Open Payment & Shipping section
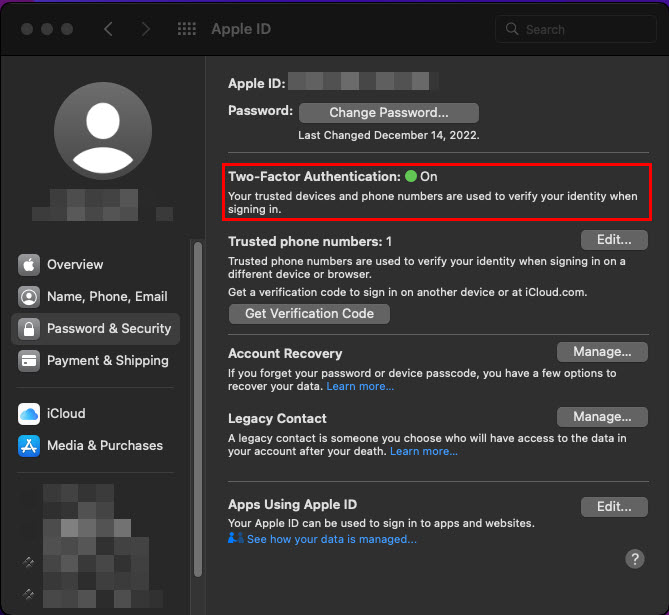 click(x=95, y=361)
